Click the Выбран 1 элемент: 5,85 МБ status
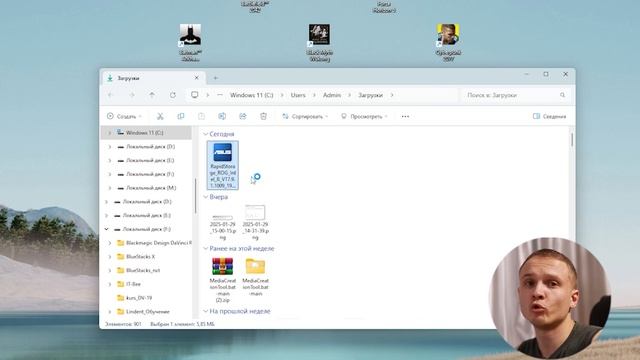 [182, 324]
